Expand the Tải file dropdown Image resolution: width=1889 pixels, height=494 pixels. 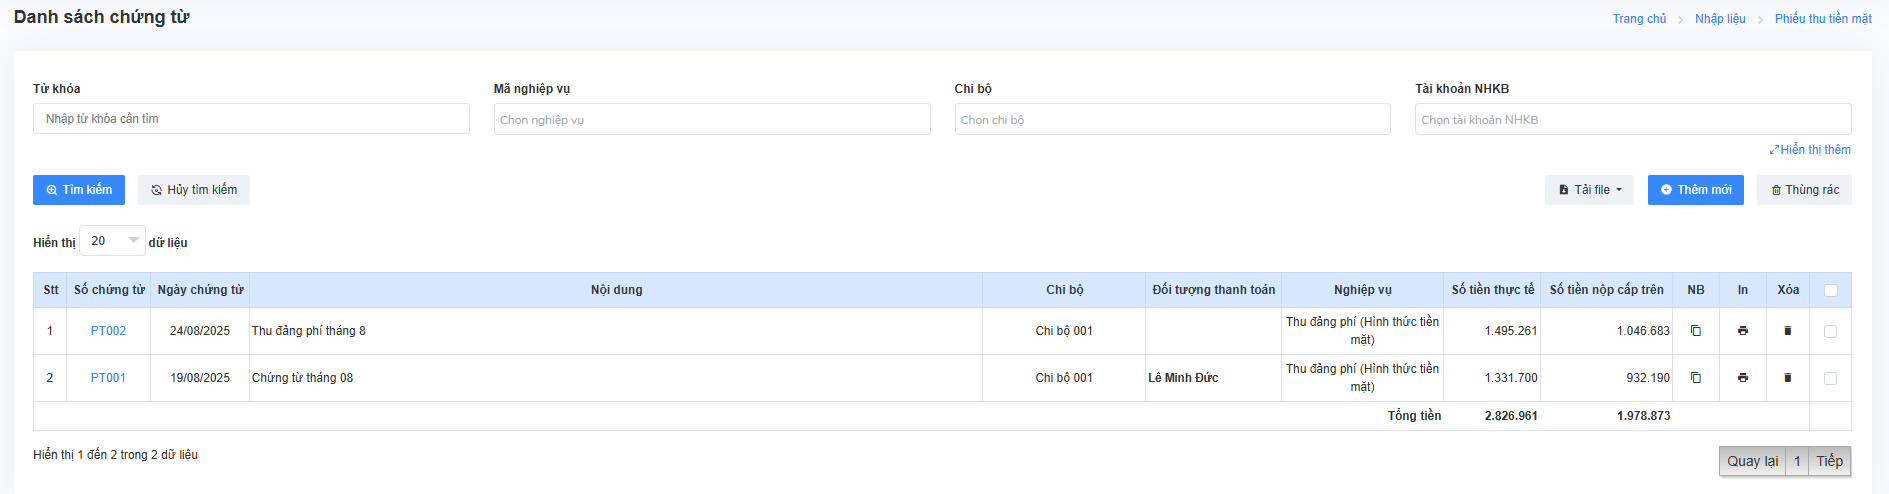[1589, 190]
